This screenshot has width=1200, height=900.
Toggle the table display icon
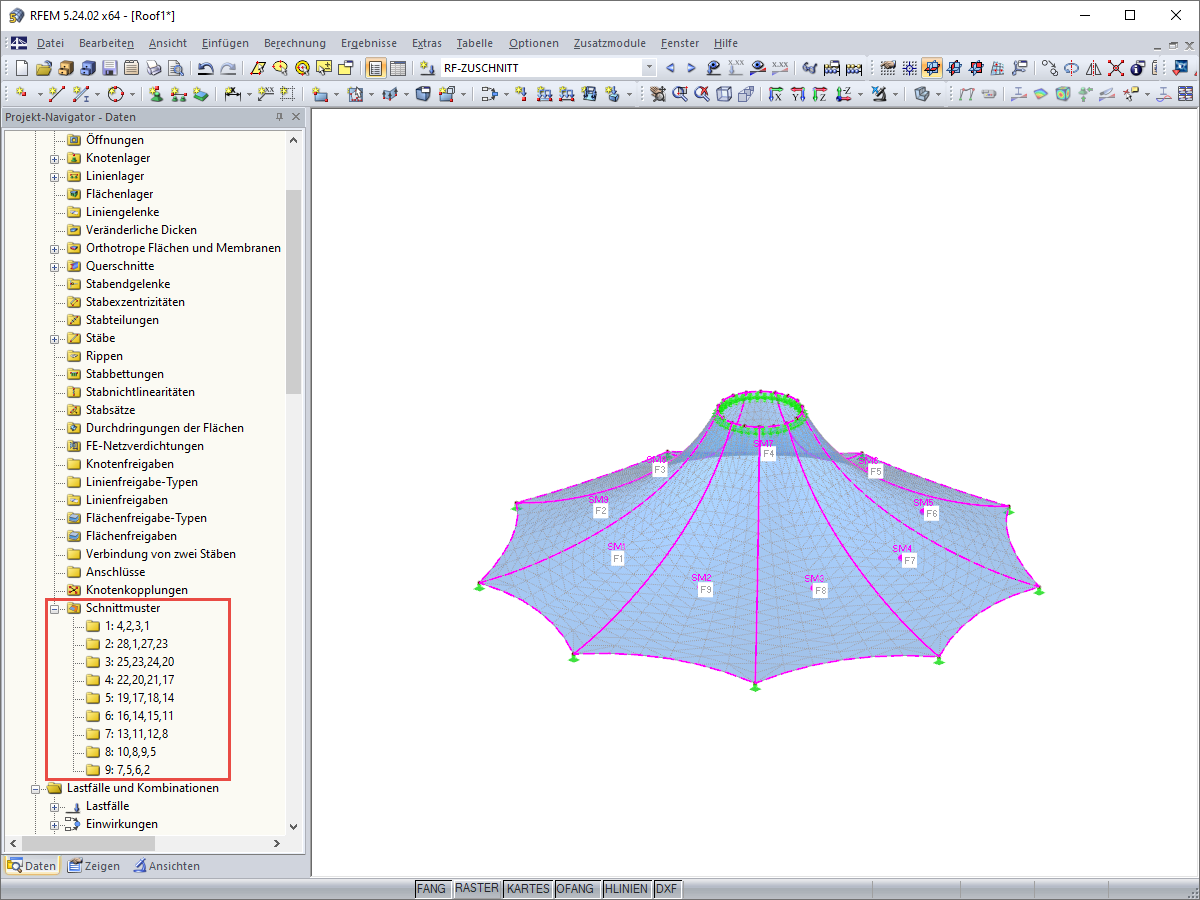click(x=397, y=68)
